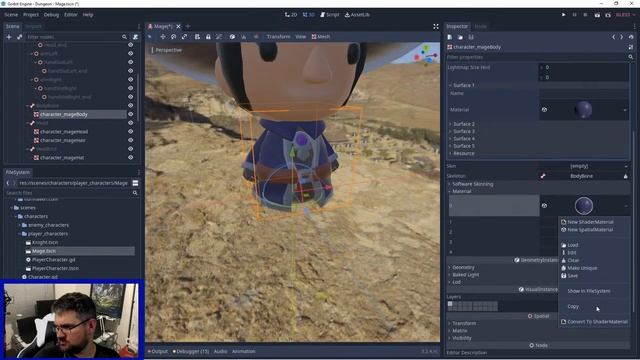Image resolution: width=640 pixels, height=360 pixels.
Task: Switch to the Script workspace
Action: tap(330, 15)
